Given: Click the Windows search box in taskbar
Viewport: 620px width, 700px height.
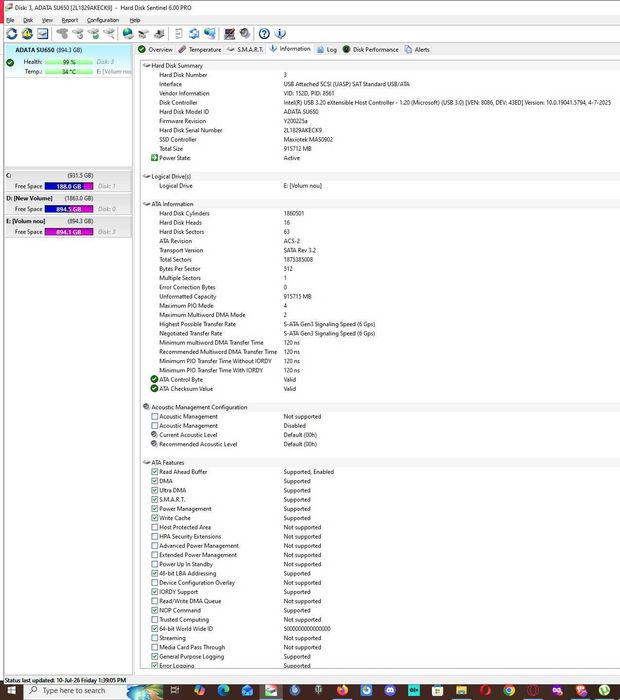Looking at the screenshot, I should click(74, 691).
